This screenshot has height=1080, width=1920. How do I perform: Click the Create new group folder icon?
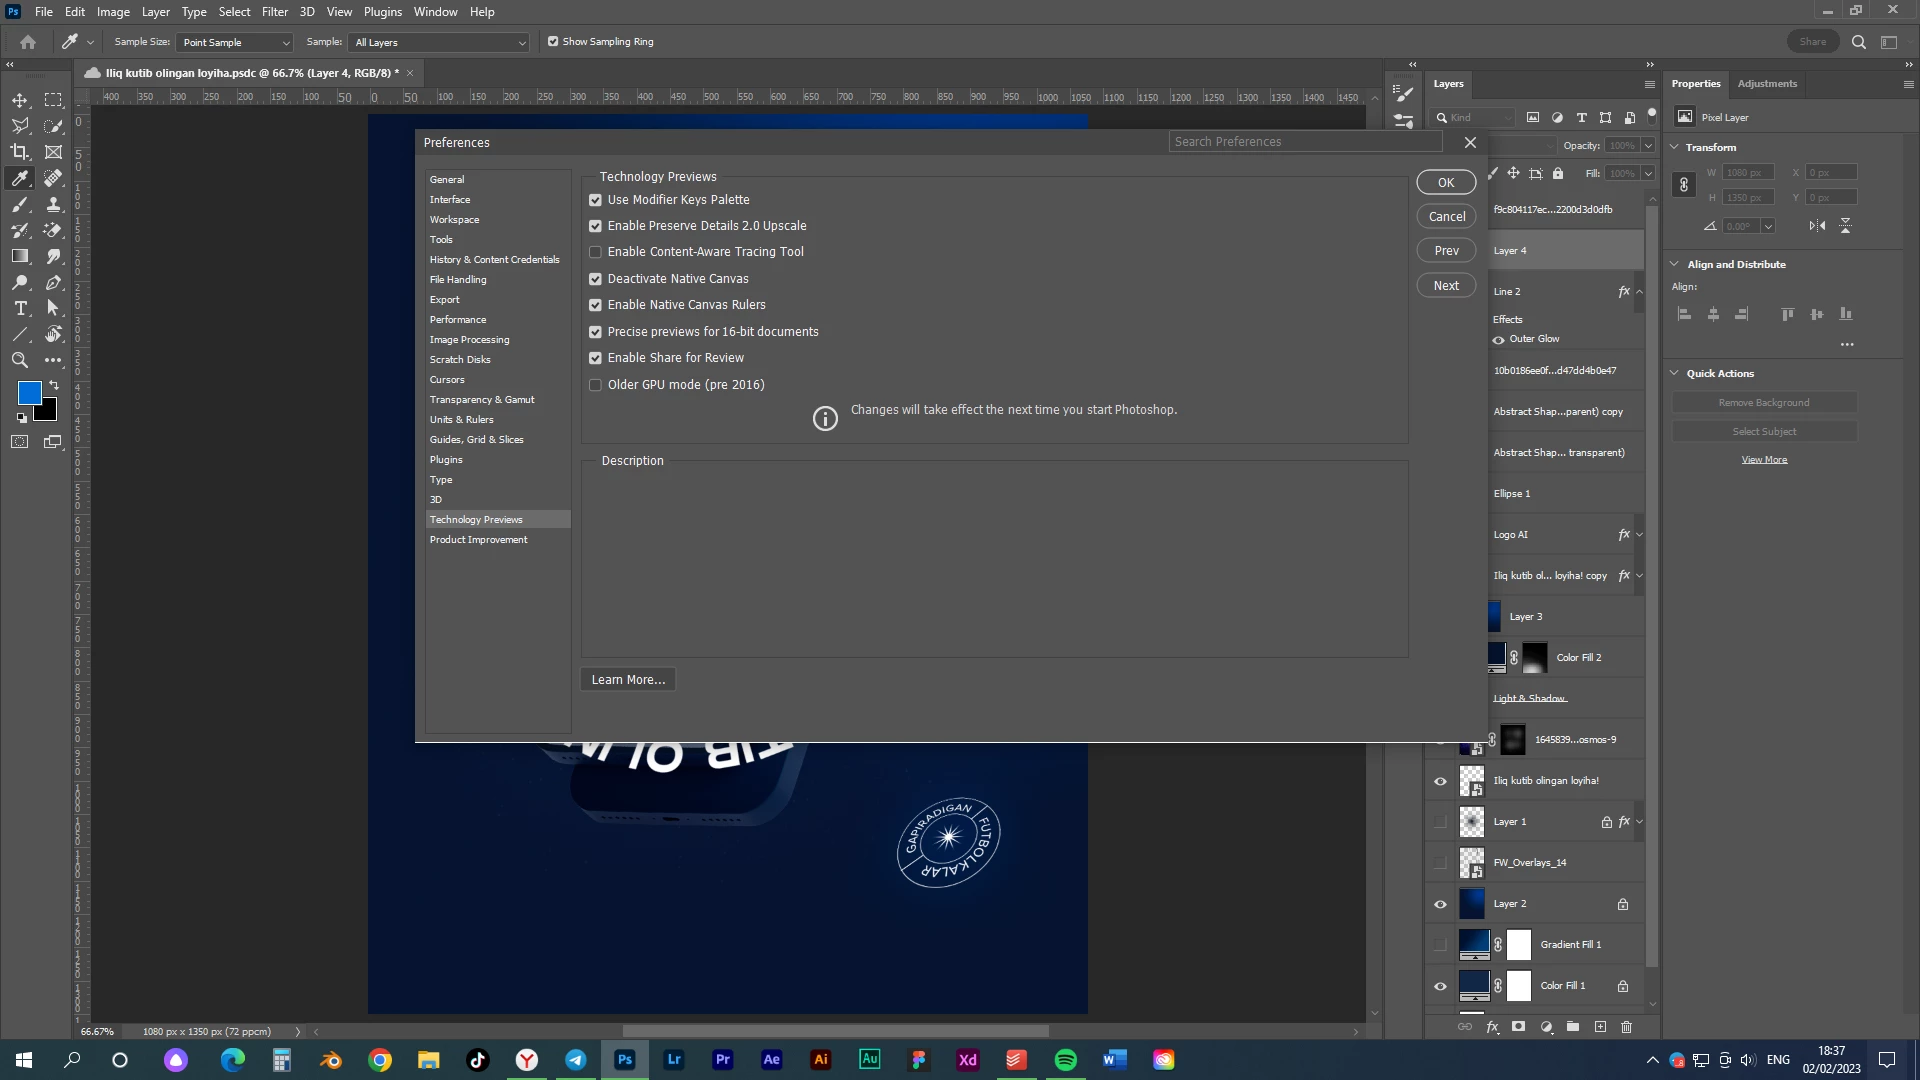point(1573,1027)
